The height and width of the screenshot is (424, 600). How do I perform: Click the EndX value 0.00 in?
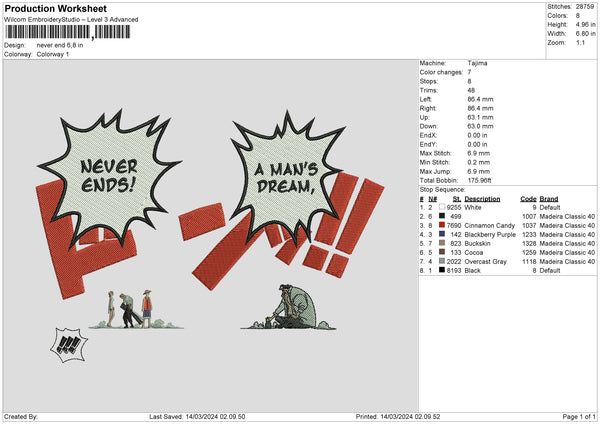click(x=477, y=135)
